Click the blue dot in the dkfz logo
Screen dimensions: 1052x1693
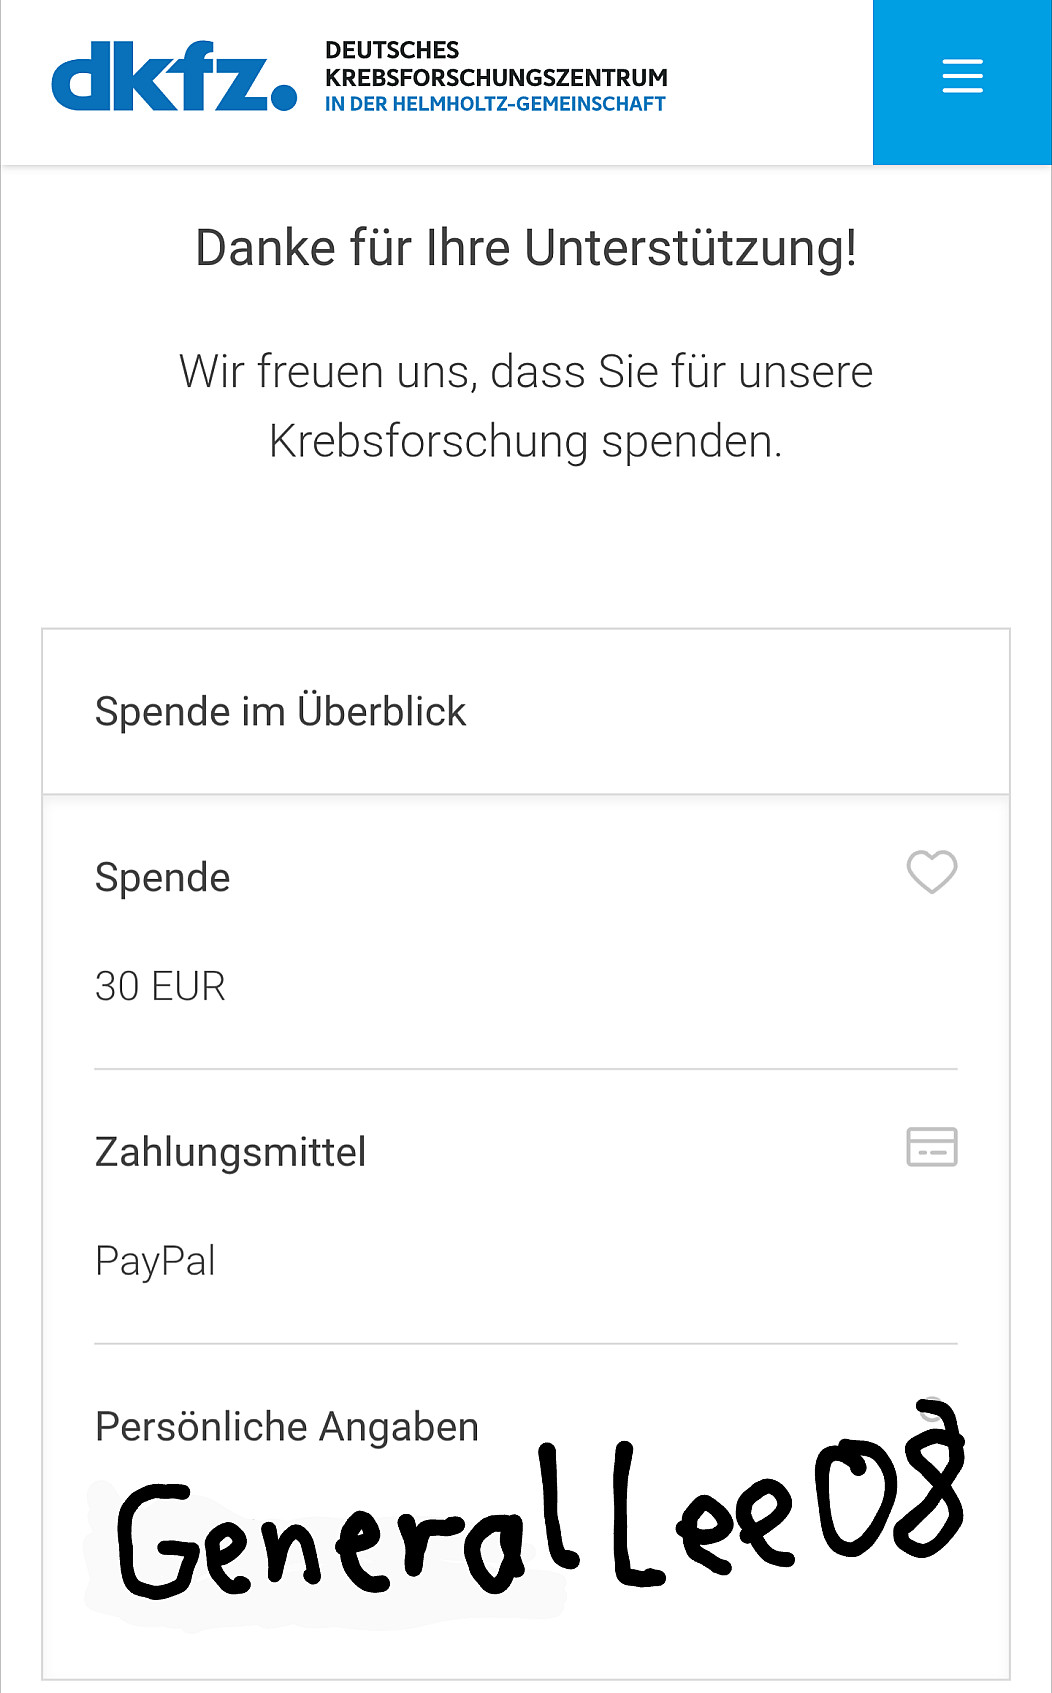point(284,97)
